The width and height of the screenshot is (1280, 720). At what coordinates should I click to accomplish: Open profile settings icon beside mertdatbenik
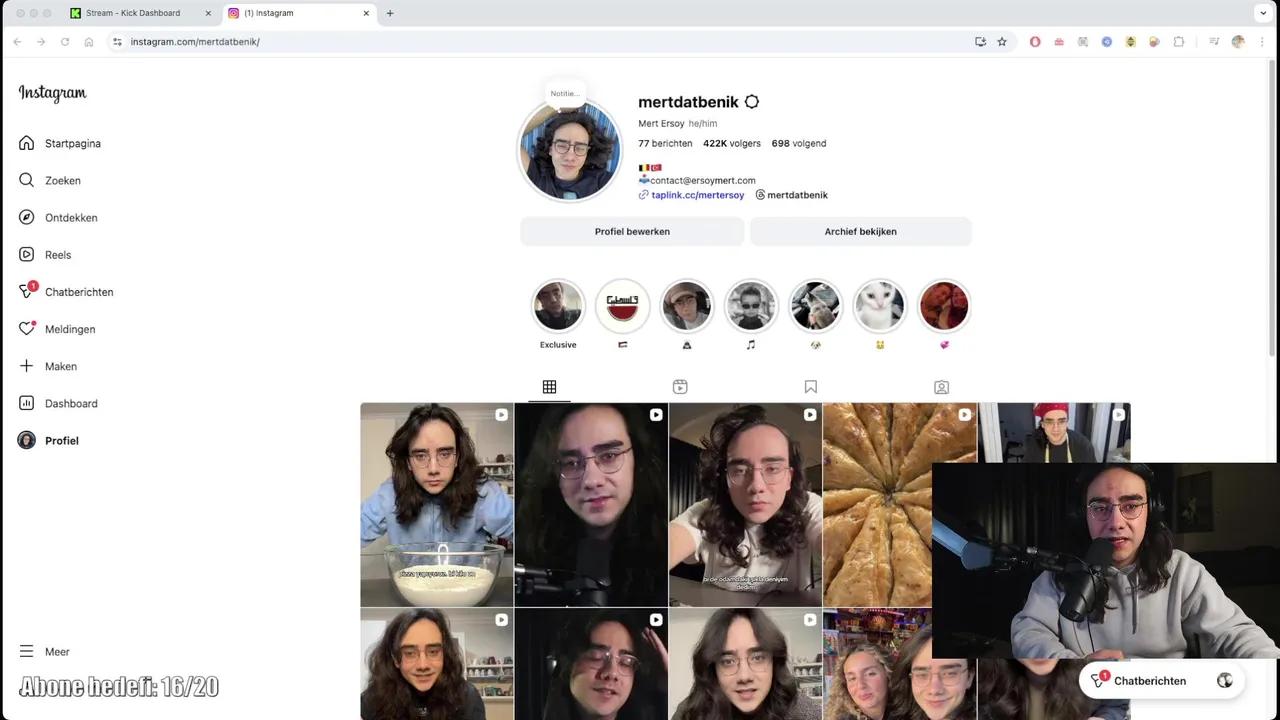pyautogui.click(x=752, y=102)
